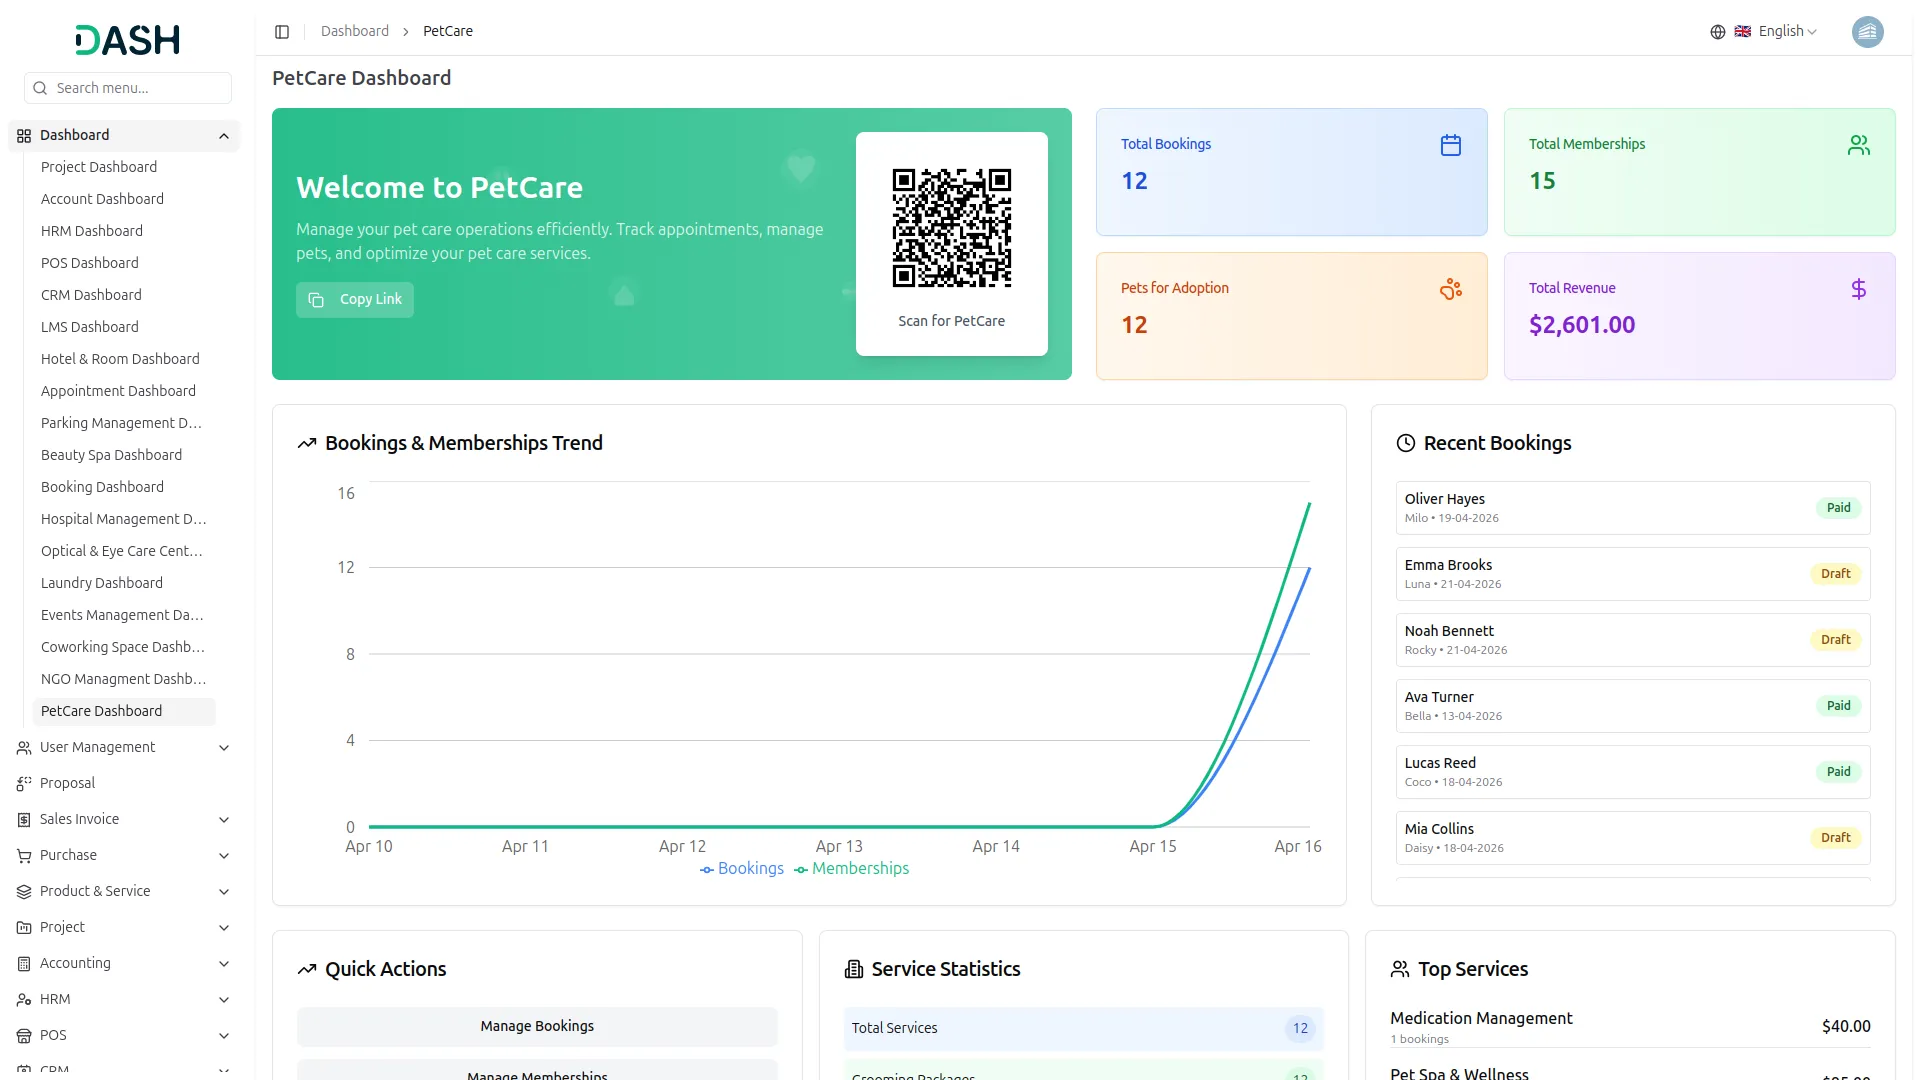Click the search magnifier icon
The image size is (1920, 1080).
point(40,88)
